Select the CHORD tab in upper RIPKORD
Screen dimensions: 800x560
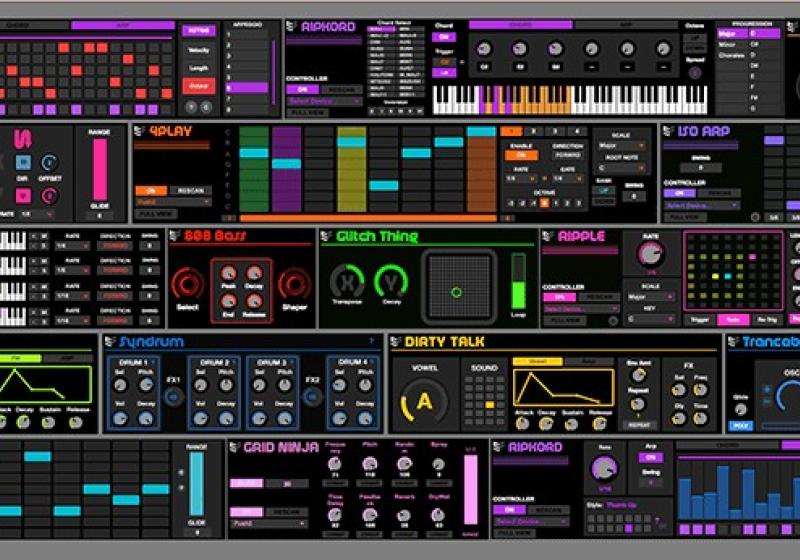pyautogui.click(x=520, y=24)
